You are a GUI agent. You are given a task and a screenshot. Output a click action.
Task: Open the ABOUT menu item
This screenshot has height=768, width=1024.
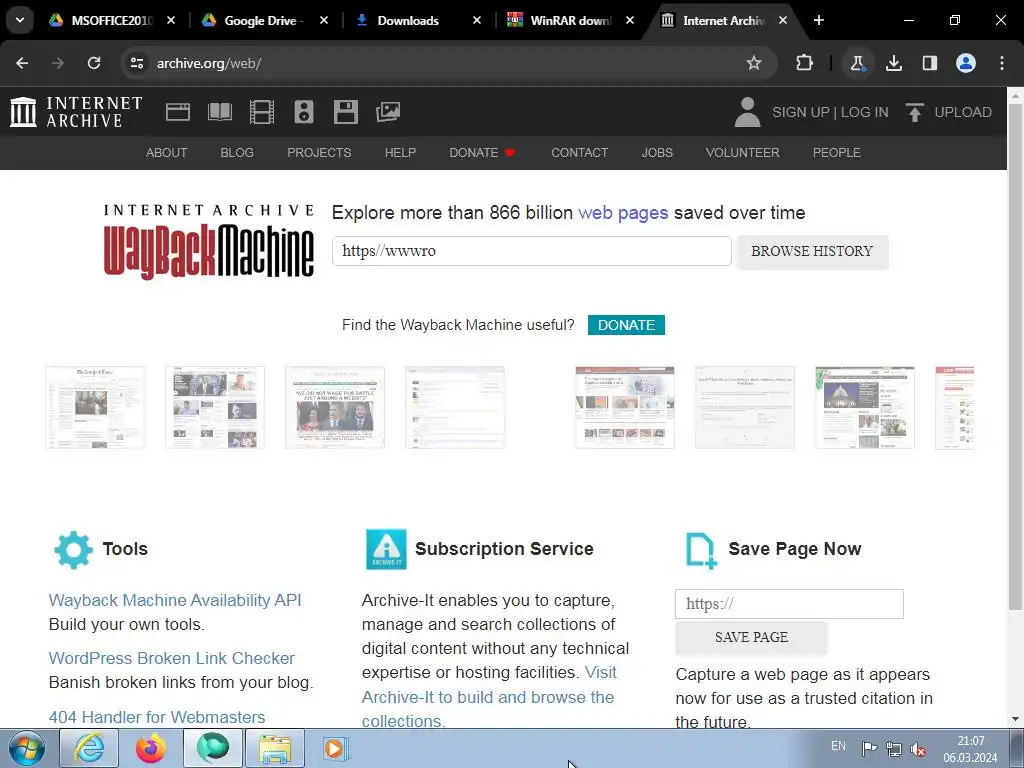[167, 153]
